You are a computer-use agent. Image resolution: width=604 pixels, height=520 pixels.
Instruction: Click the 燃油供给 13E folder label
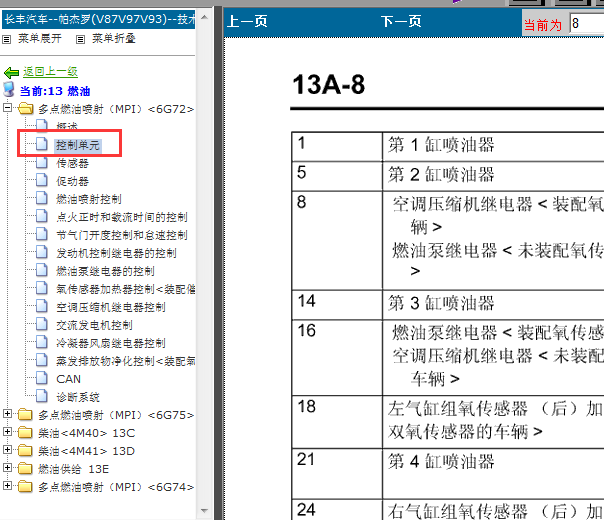pos(73,469)
